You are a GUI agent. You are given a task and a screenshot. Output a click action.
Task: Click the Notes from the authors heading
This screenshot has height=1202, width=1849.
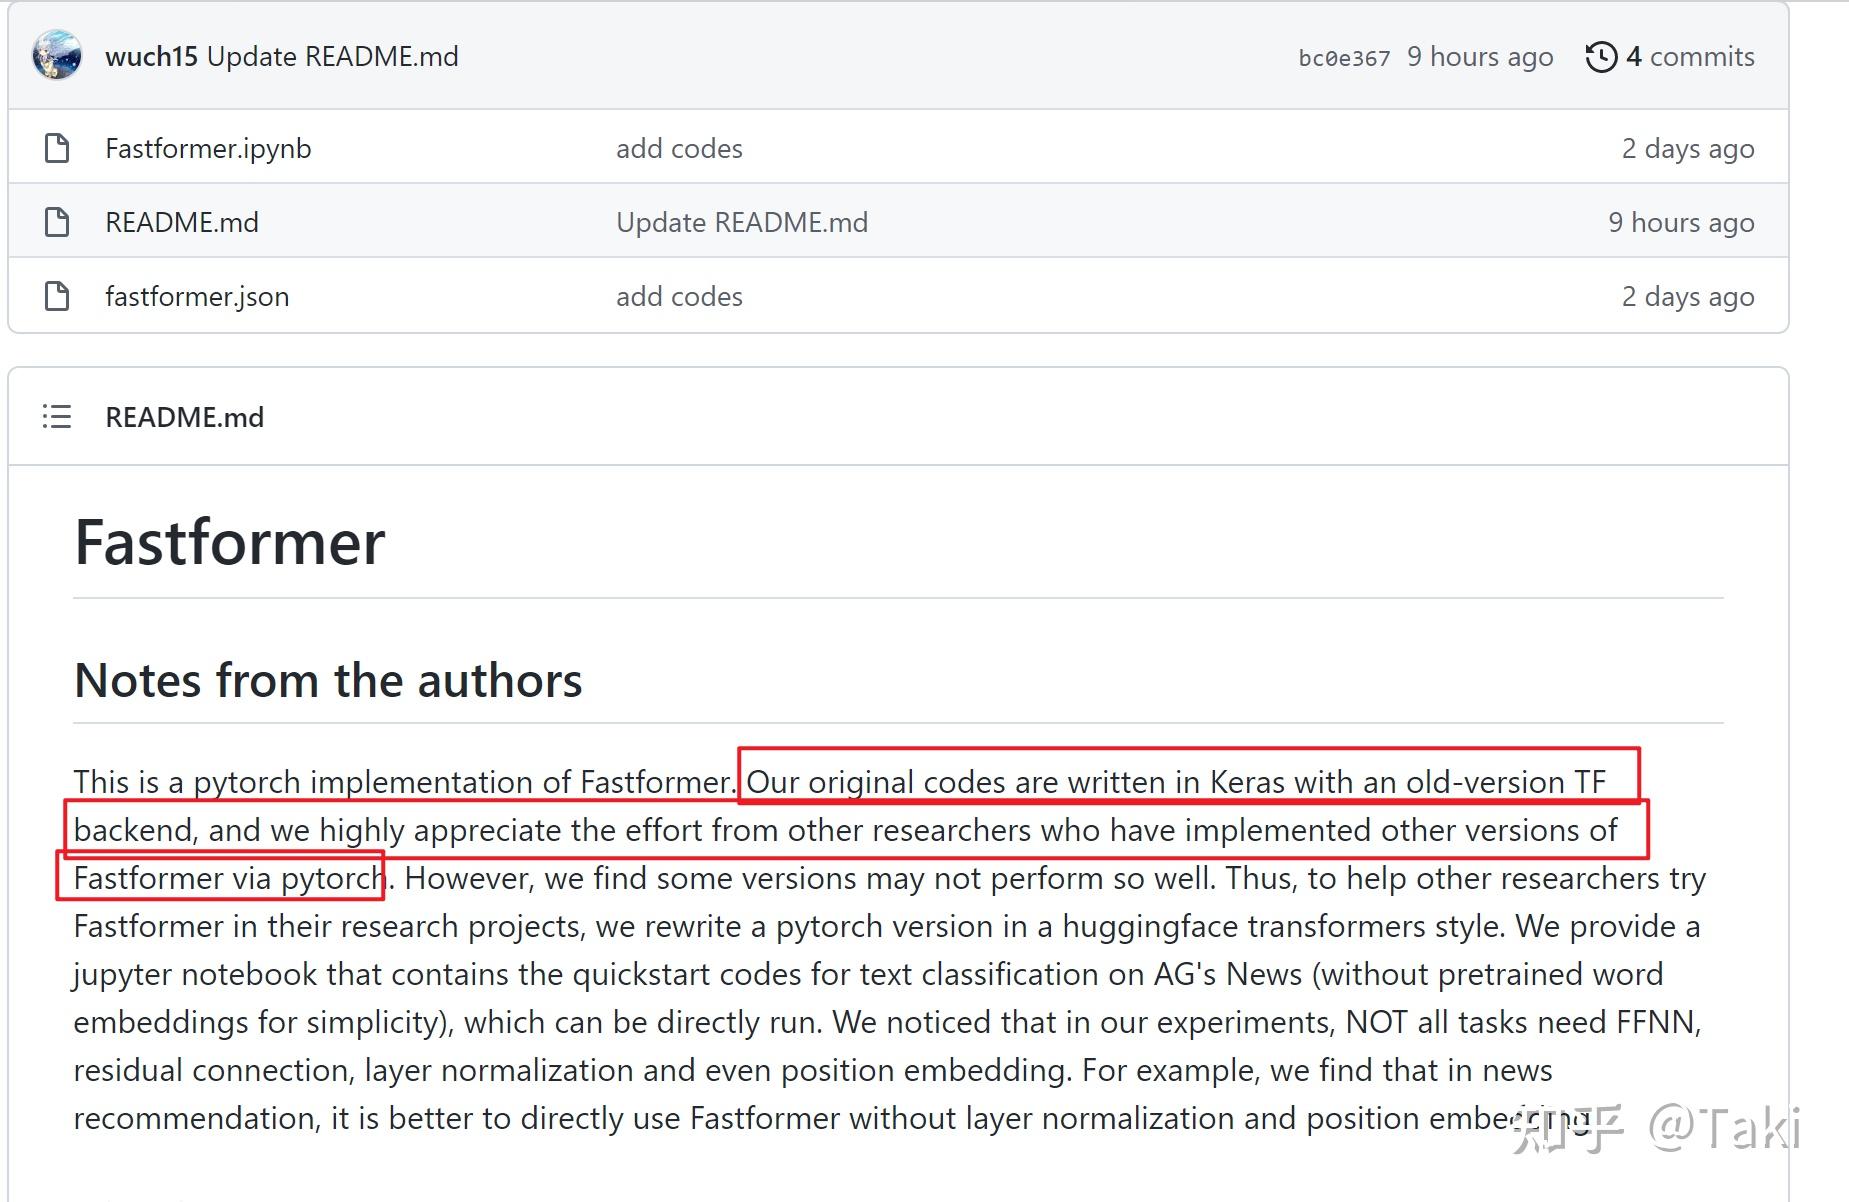tap(328, 681)
